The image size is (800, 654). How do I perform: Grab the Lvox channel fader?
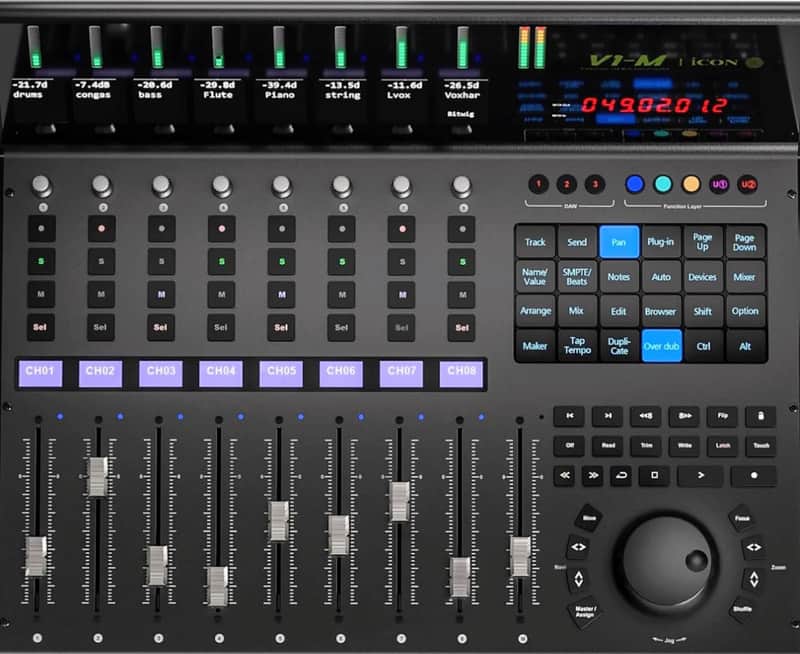(399, 501)
